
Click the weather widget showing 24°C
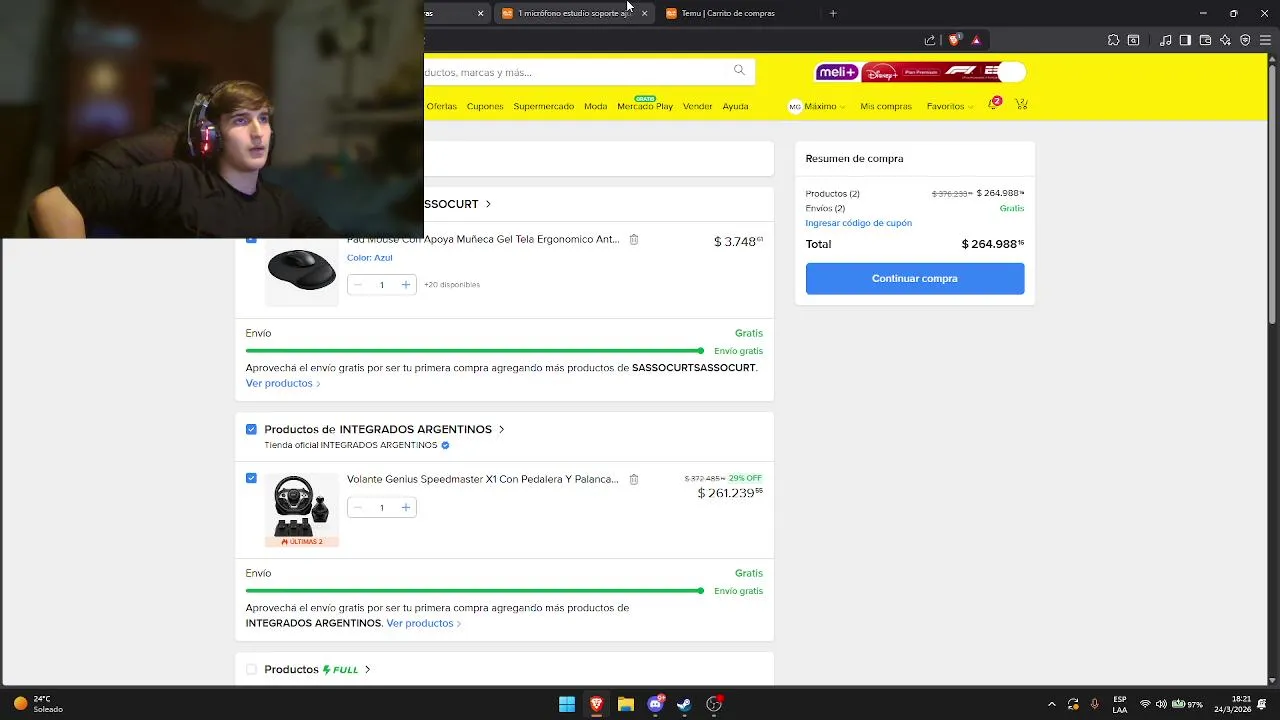click(x=38, y=704)
